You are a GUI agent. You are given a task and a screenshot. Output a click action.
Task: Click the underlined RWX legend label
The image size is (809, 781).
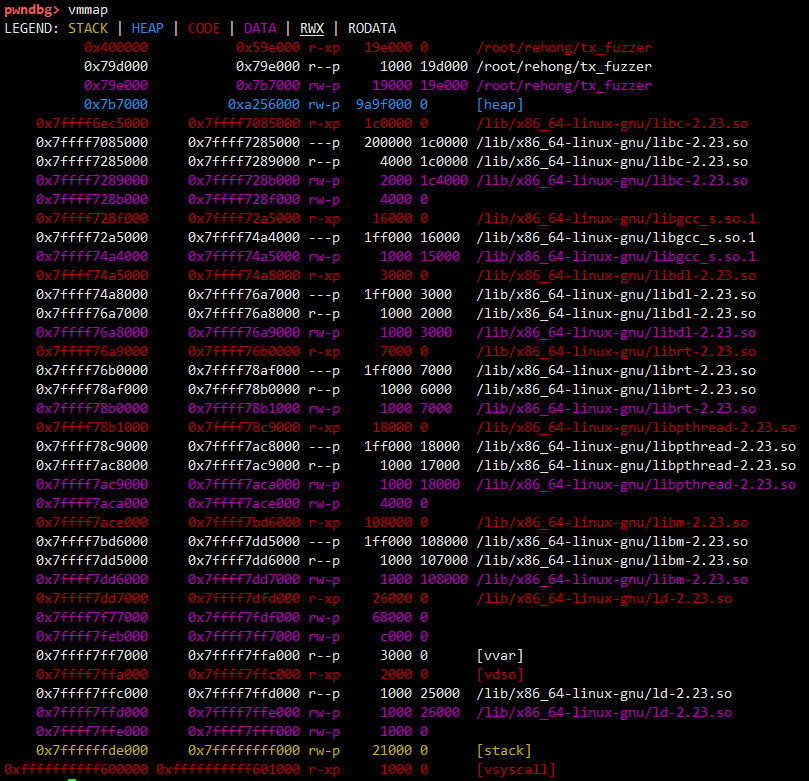click(312, 28)
